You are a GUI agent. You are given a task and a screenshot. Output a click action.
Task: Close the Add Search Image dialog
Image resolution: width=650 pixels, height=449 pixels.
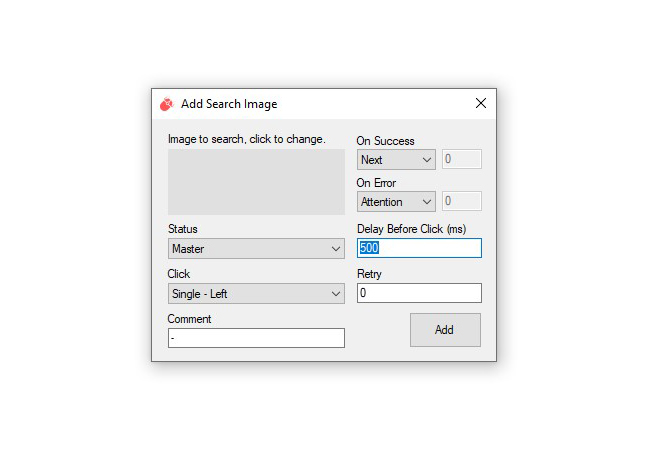[x=480, y=103]
